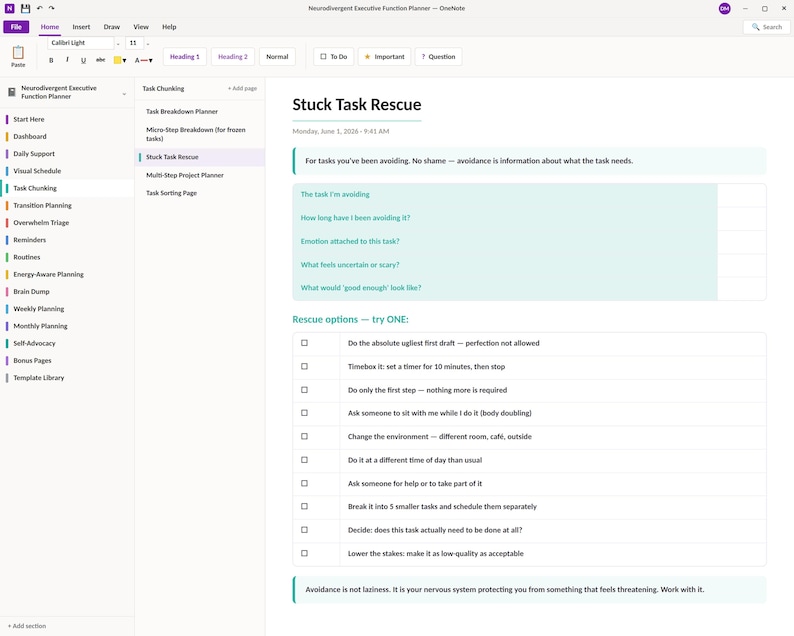Open the Daily Support section

(67, 153)
